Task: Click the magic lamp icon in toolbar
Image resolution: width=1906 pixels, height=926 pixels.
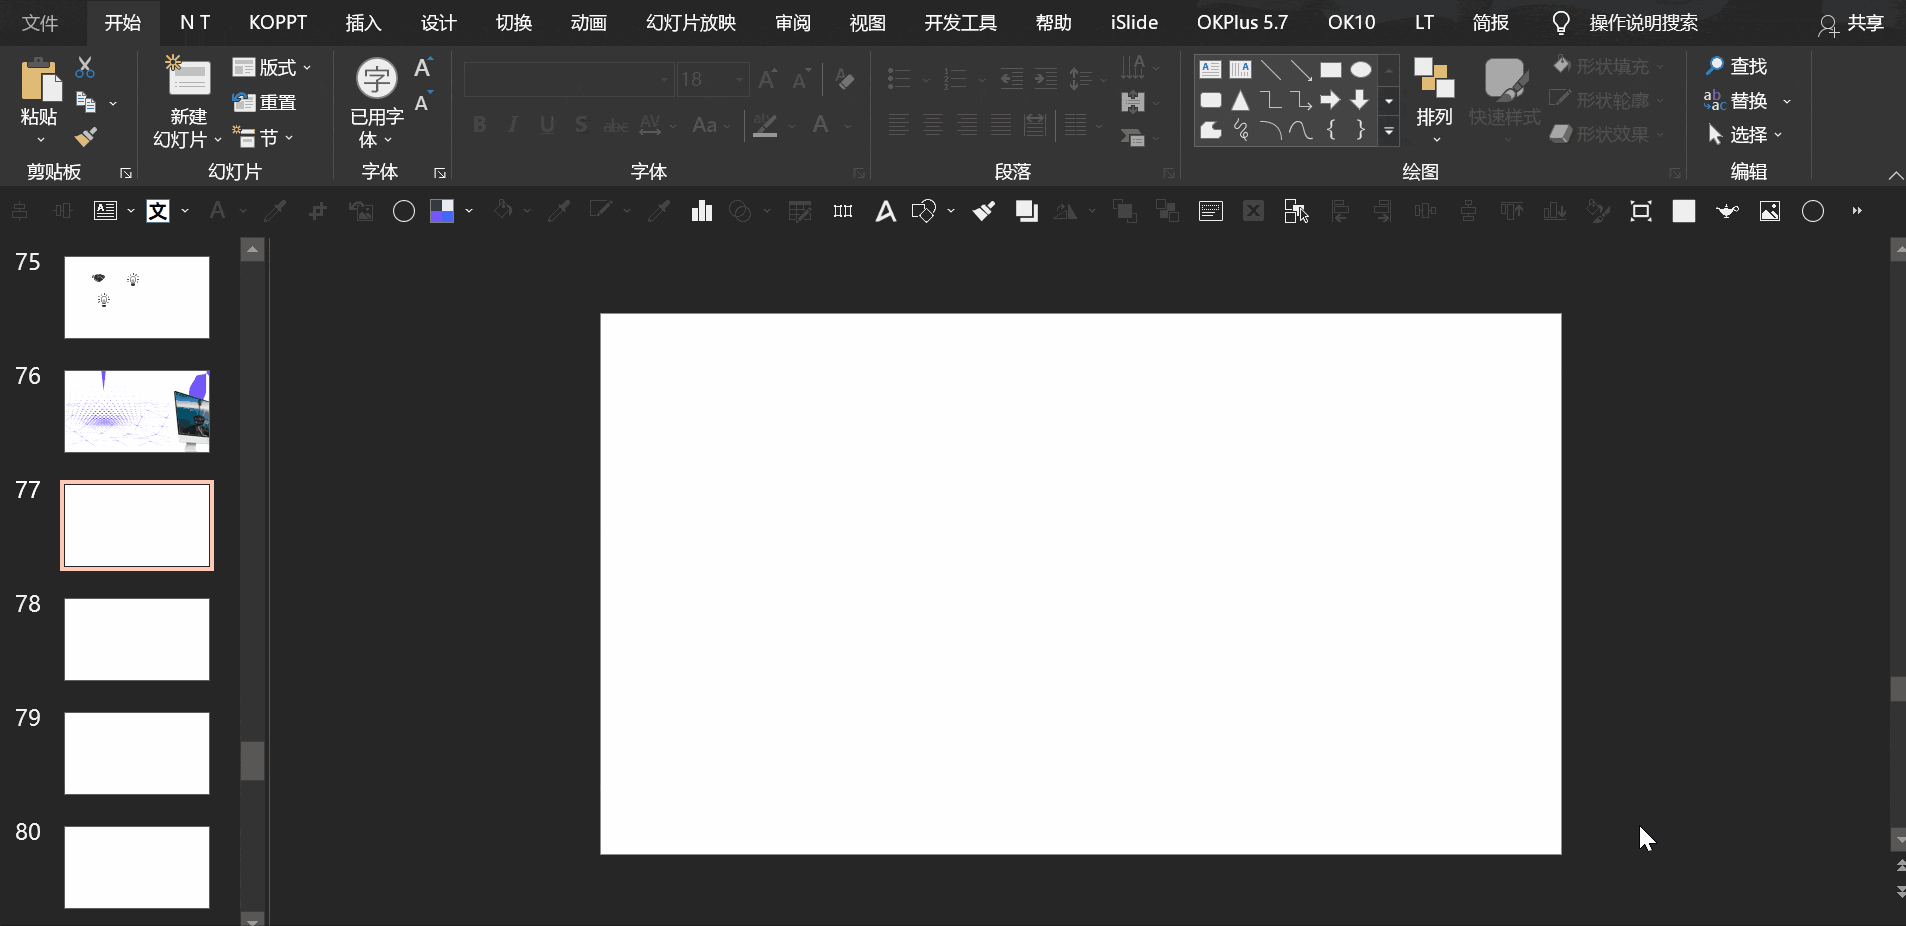Action: (1727, 211)
